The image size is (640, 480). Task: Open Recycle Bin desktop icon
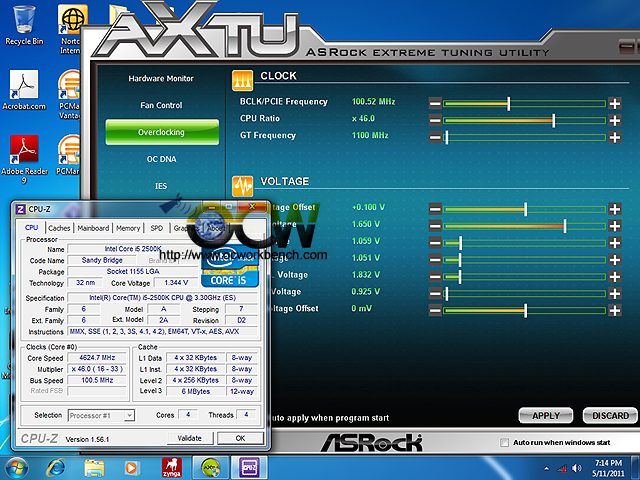point(24,24)
